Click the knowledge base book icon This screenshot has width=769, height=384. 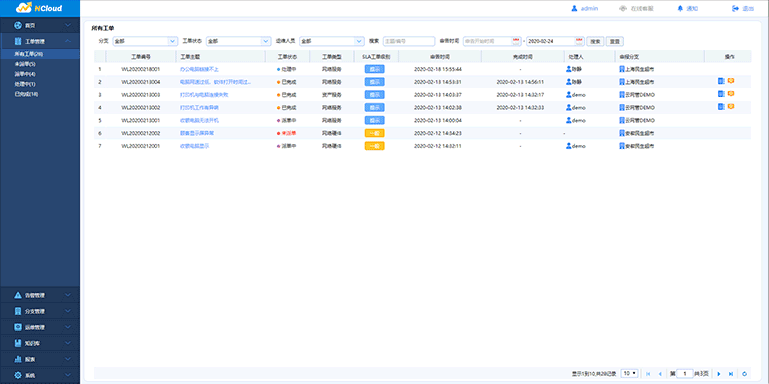pyautogui.click(x=18, y=343)
